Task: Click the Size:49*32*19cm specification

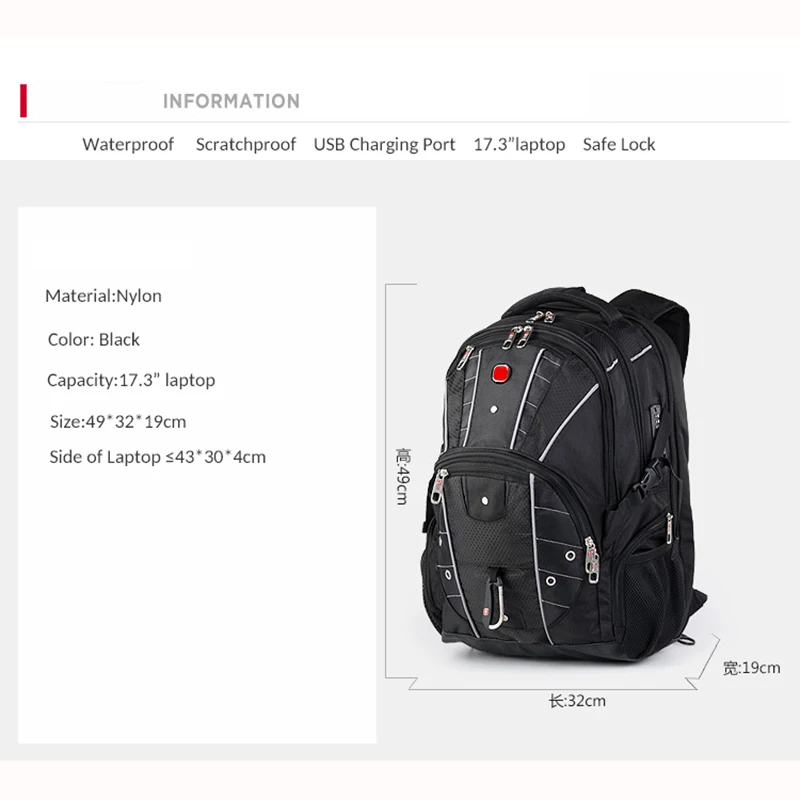Action: (x=118, y=422)
